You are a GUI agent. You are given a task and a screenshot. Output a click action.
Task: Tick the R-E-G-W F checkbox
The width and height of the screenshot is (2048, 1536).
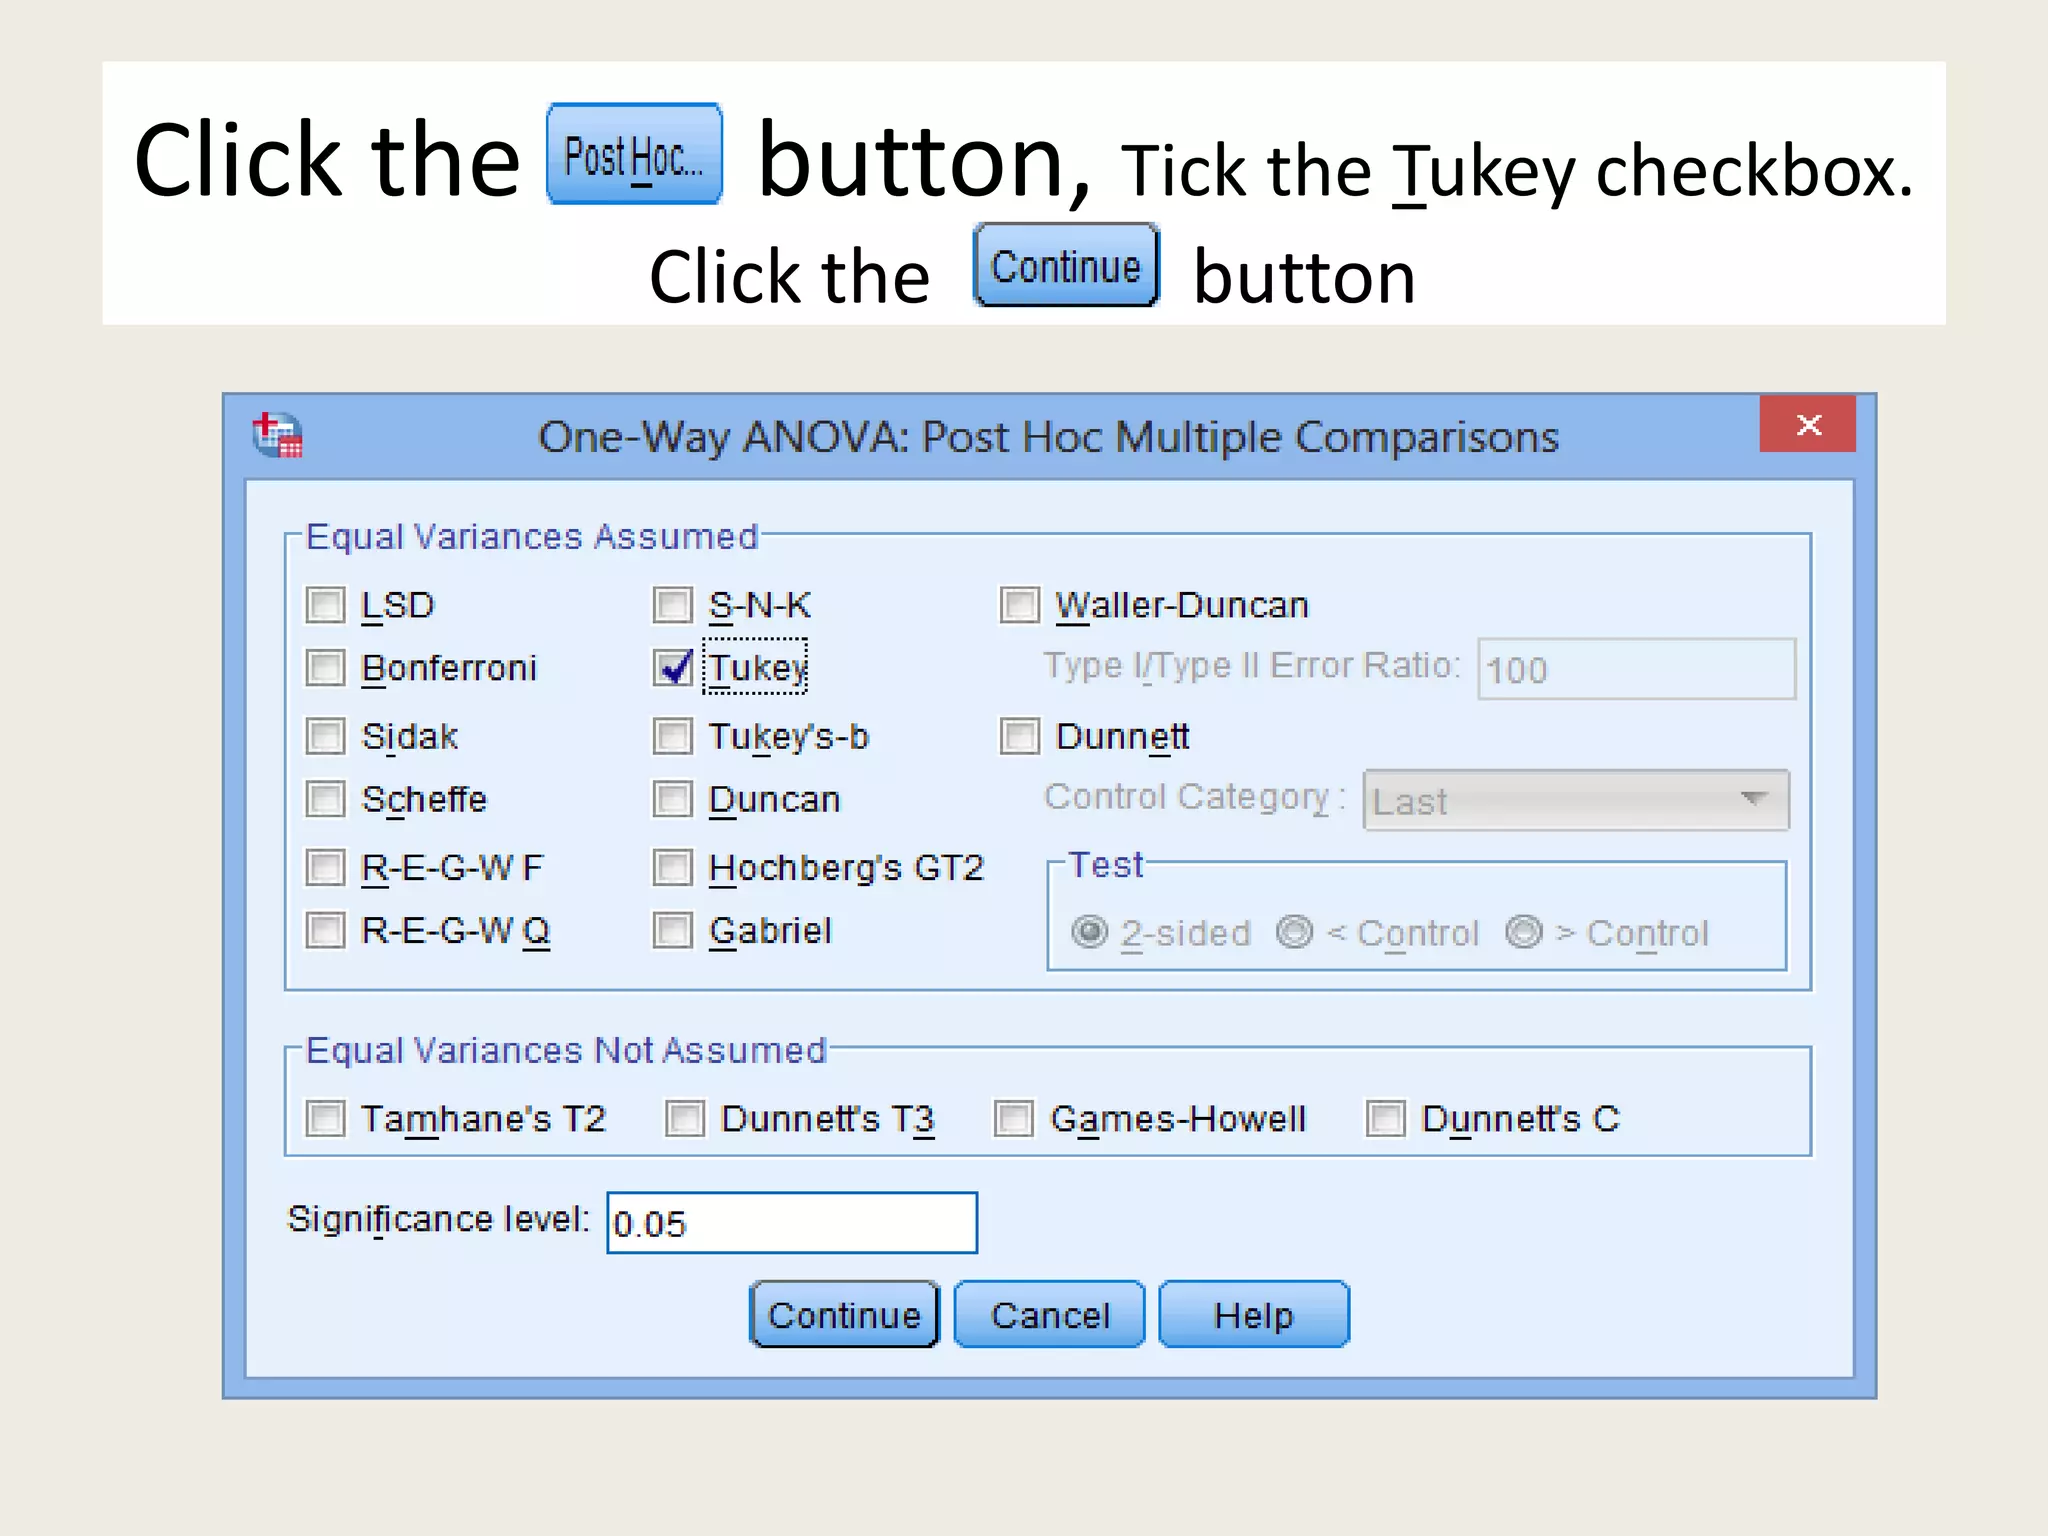point(325,868)
